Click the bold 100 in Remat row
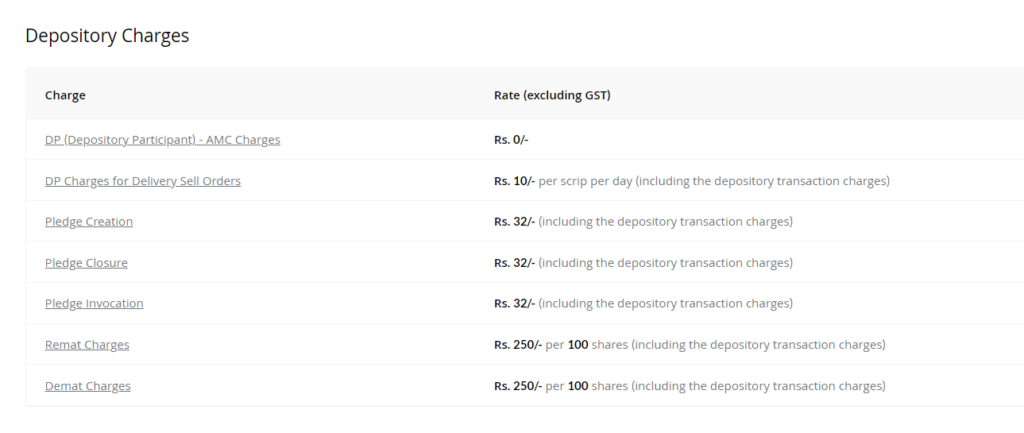Screen dimensions: 1024x433 pos(577,345)
